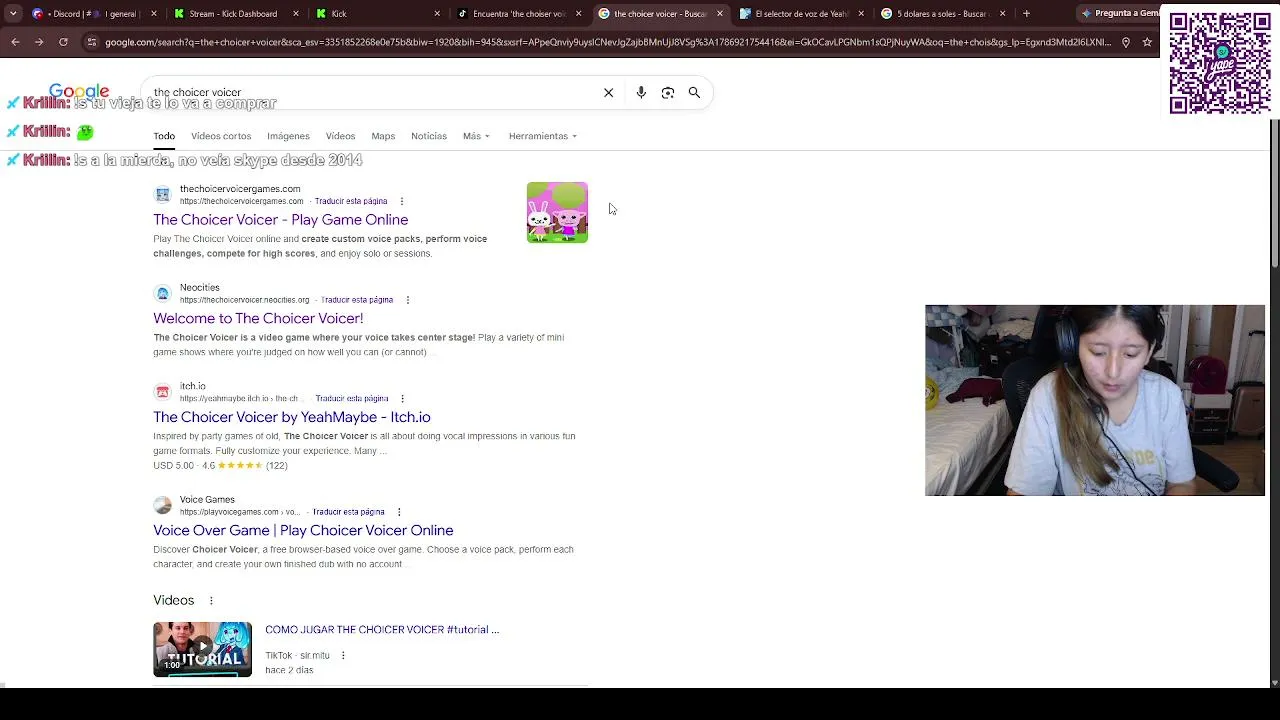Translate the itch.io result page
The width and height of the screenshot is (1280, 720).
tap(352, 399)
